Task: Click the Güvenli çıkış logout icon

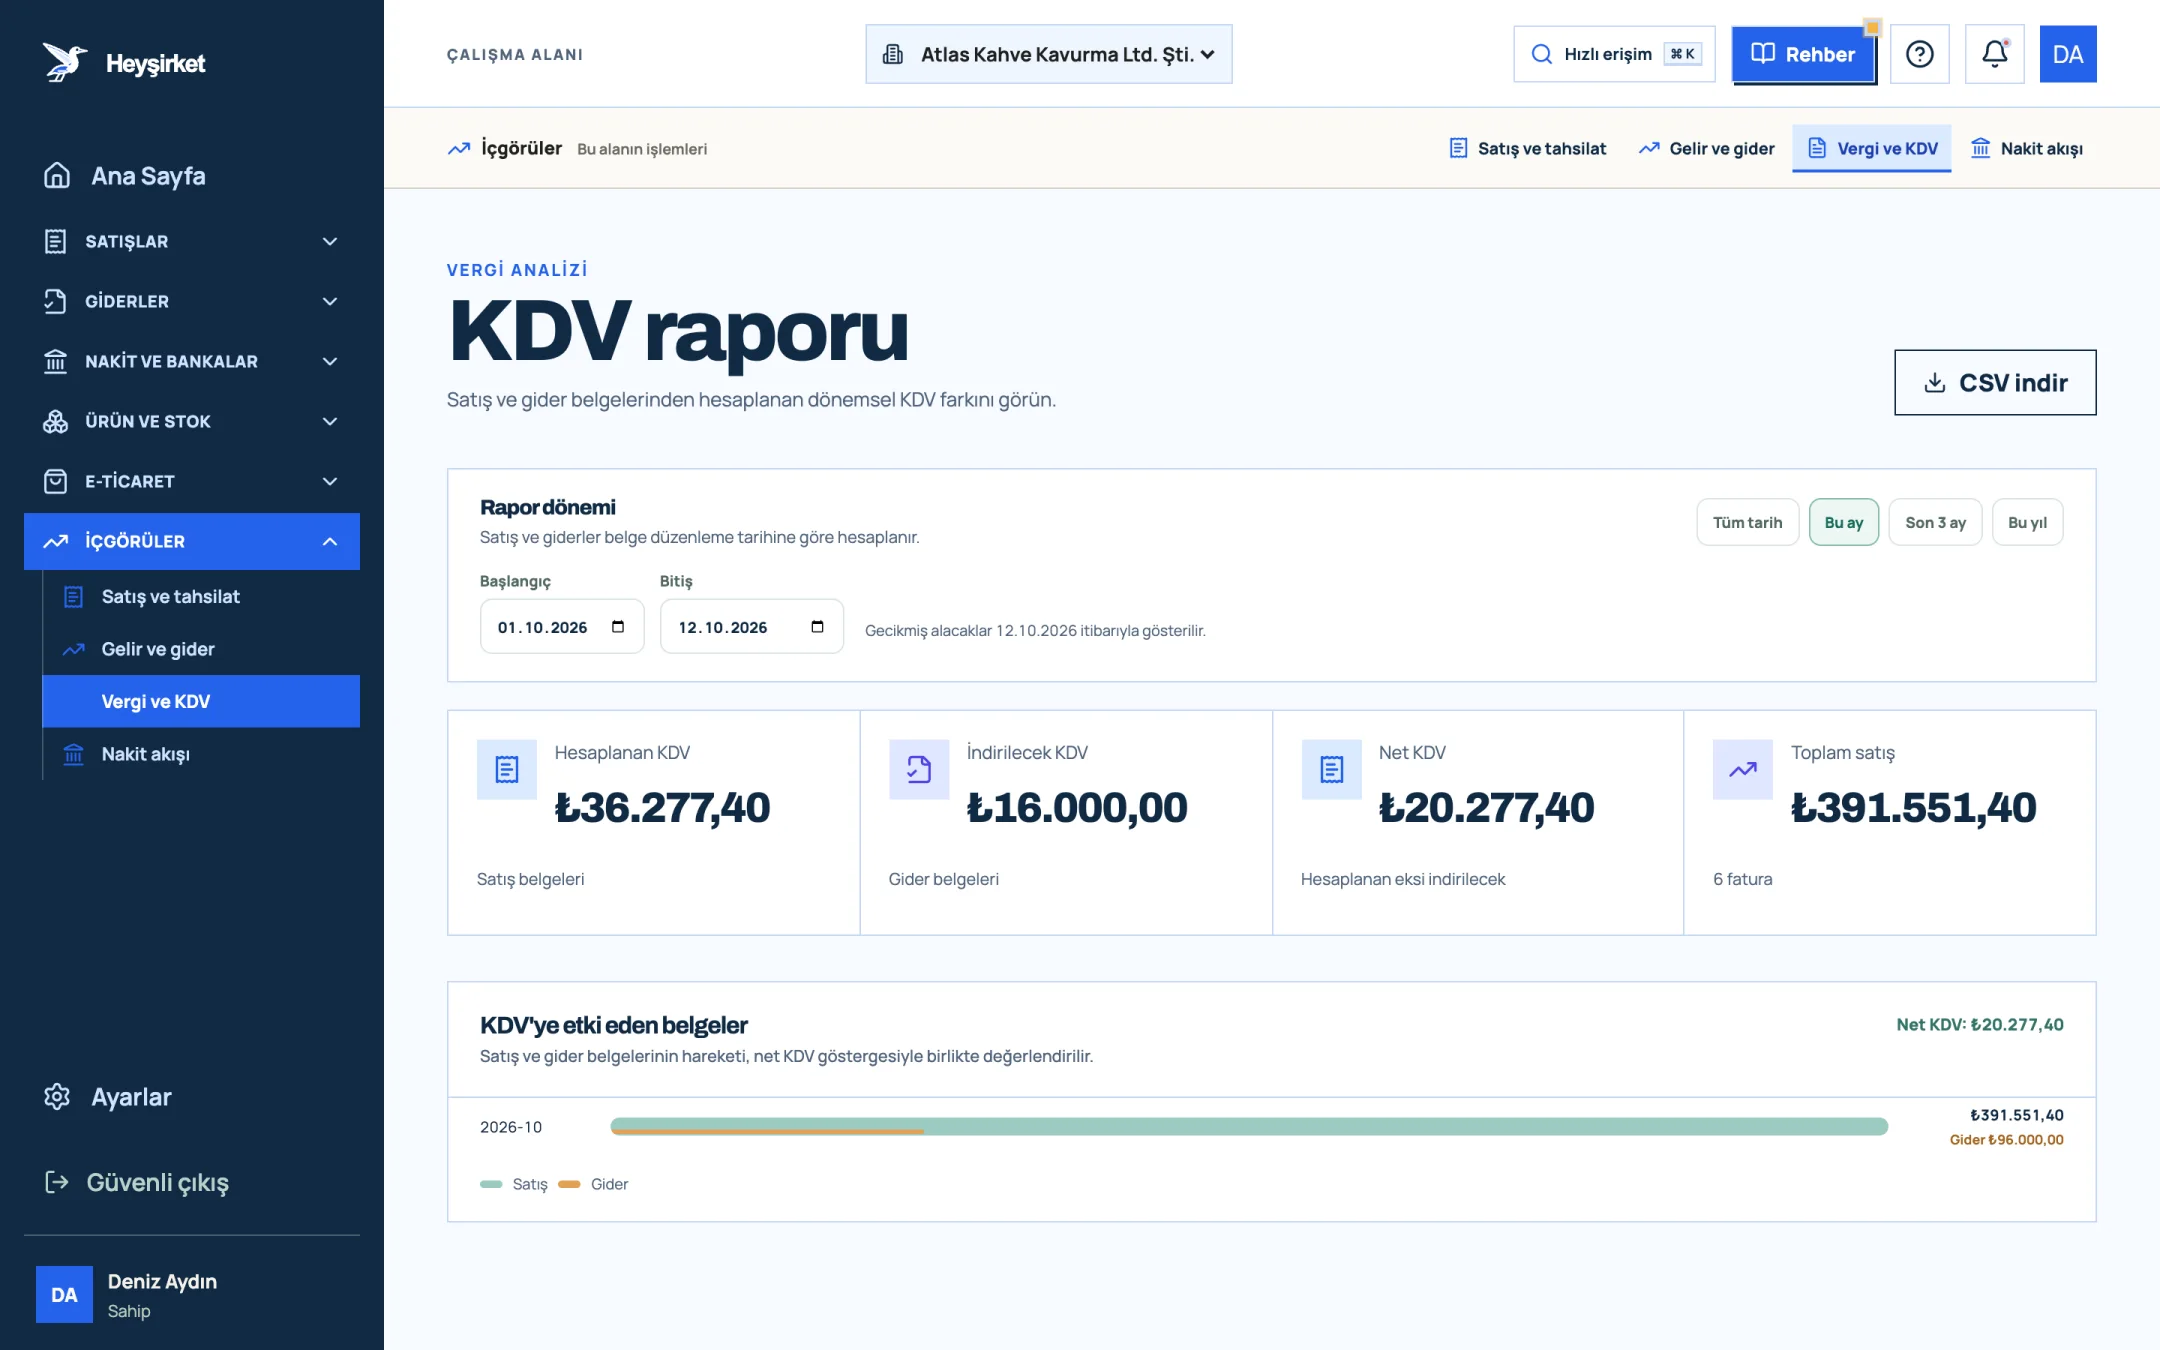Action: tap(57, 1182)
